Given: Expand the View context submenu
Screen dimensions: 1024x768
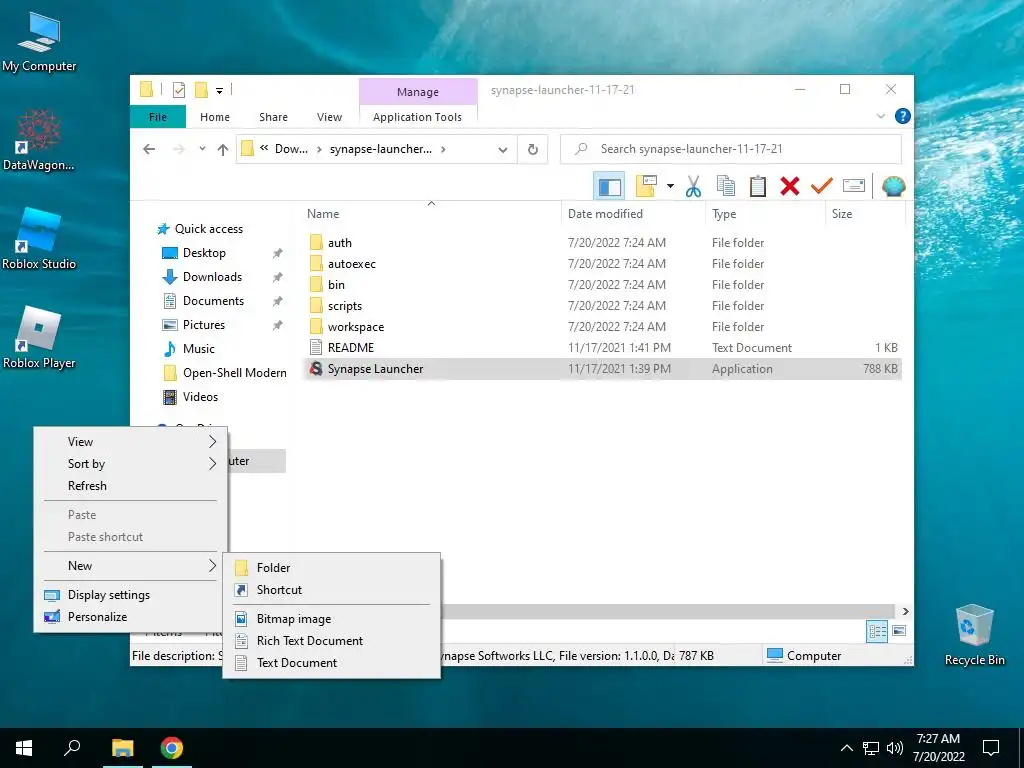Looking at the screenshot, I should coord(131,442).
